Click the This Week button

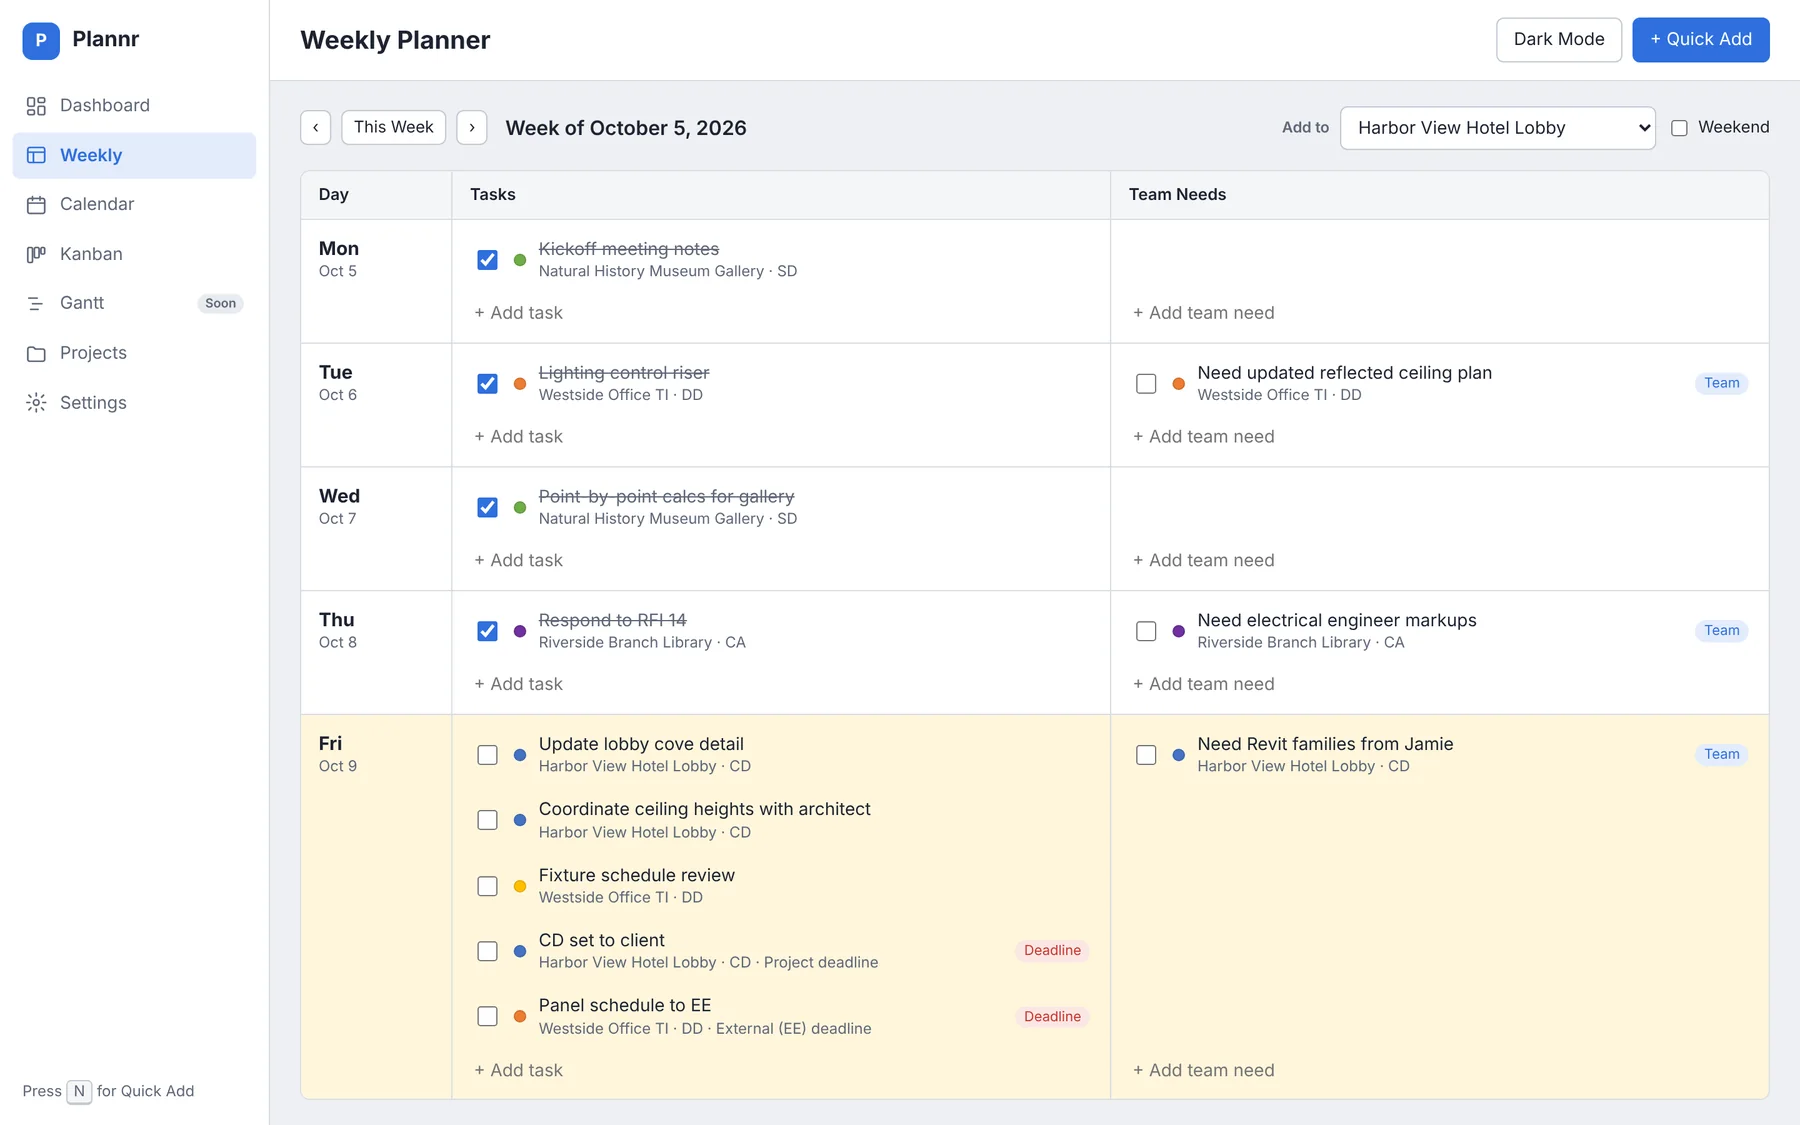394,128
